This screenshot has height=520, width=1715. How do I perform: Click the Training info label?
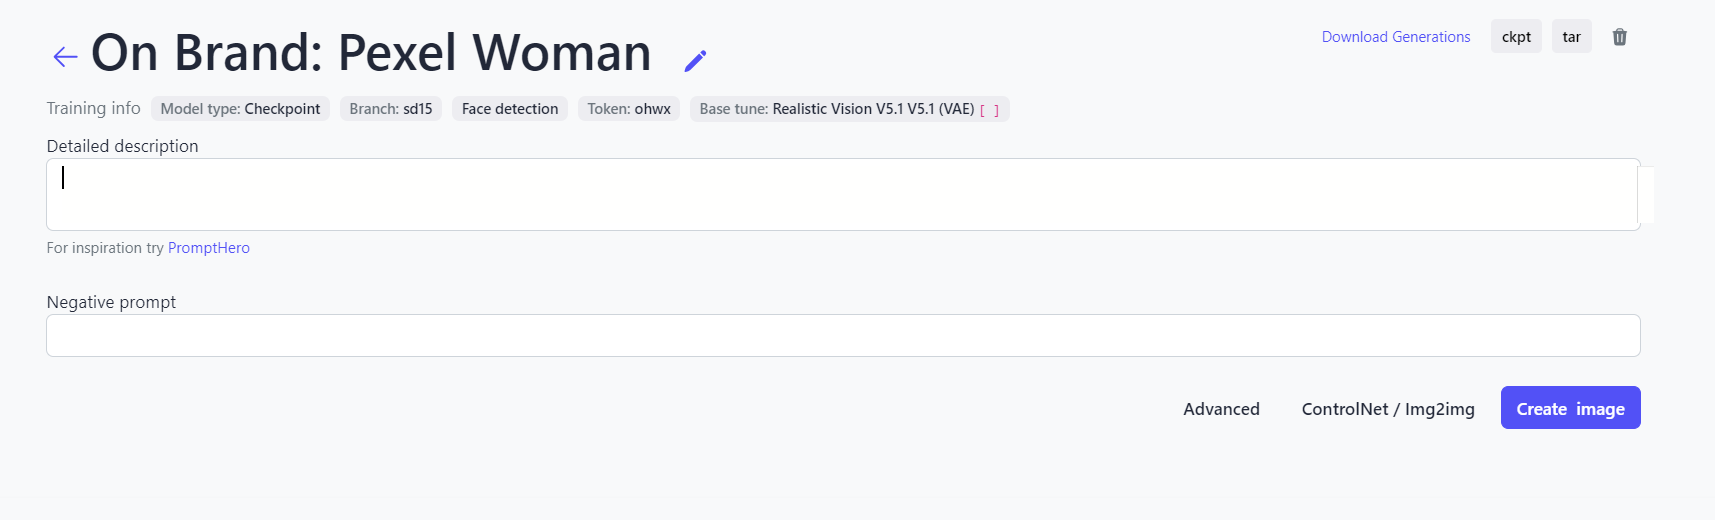pyautogui.click(x=93, y=108)
